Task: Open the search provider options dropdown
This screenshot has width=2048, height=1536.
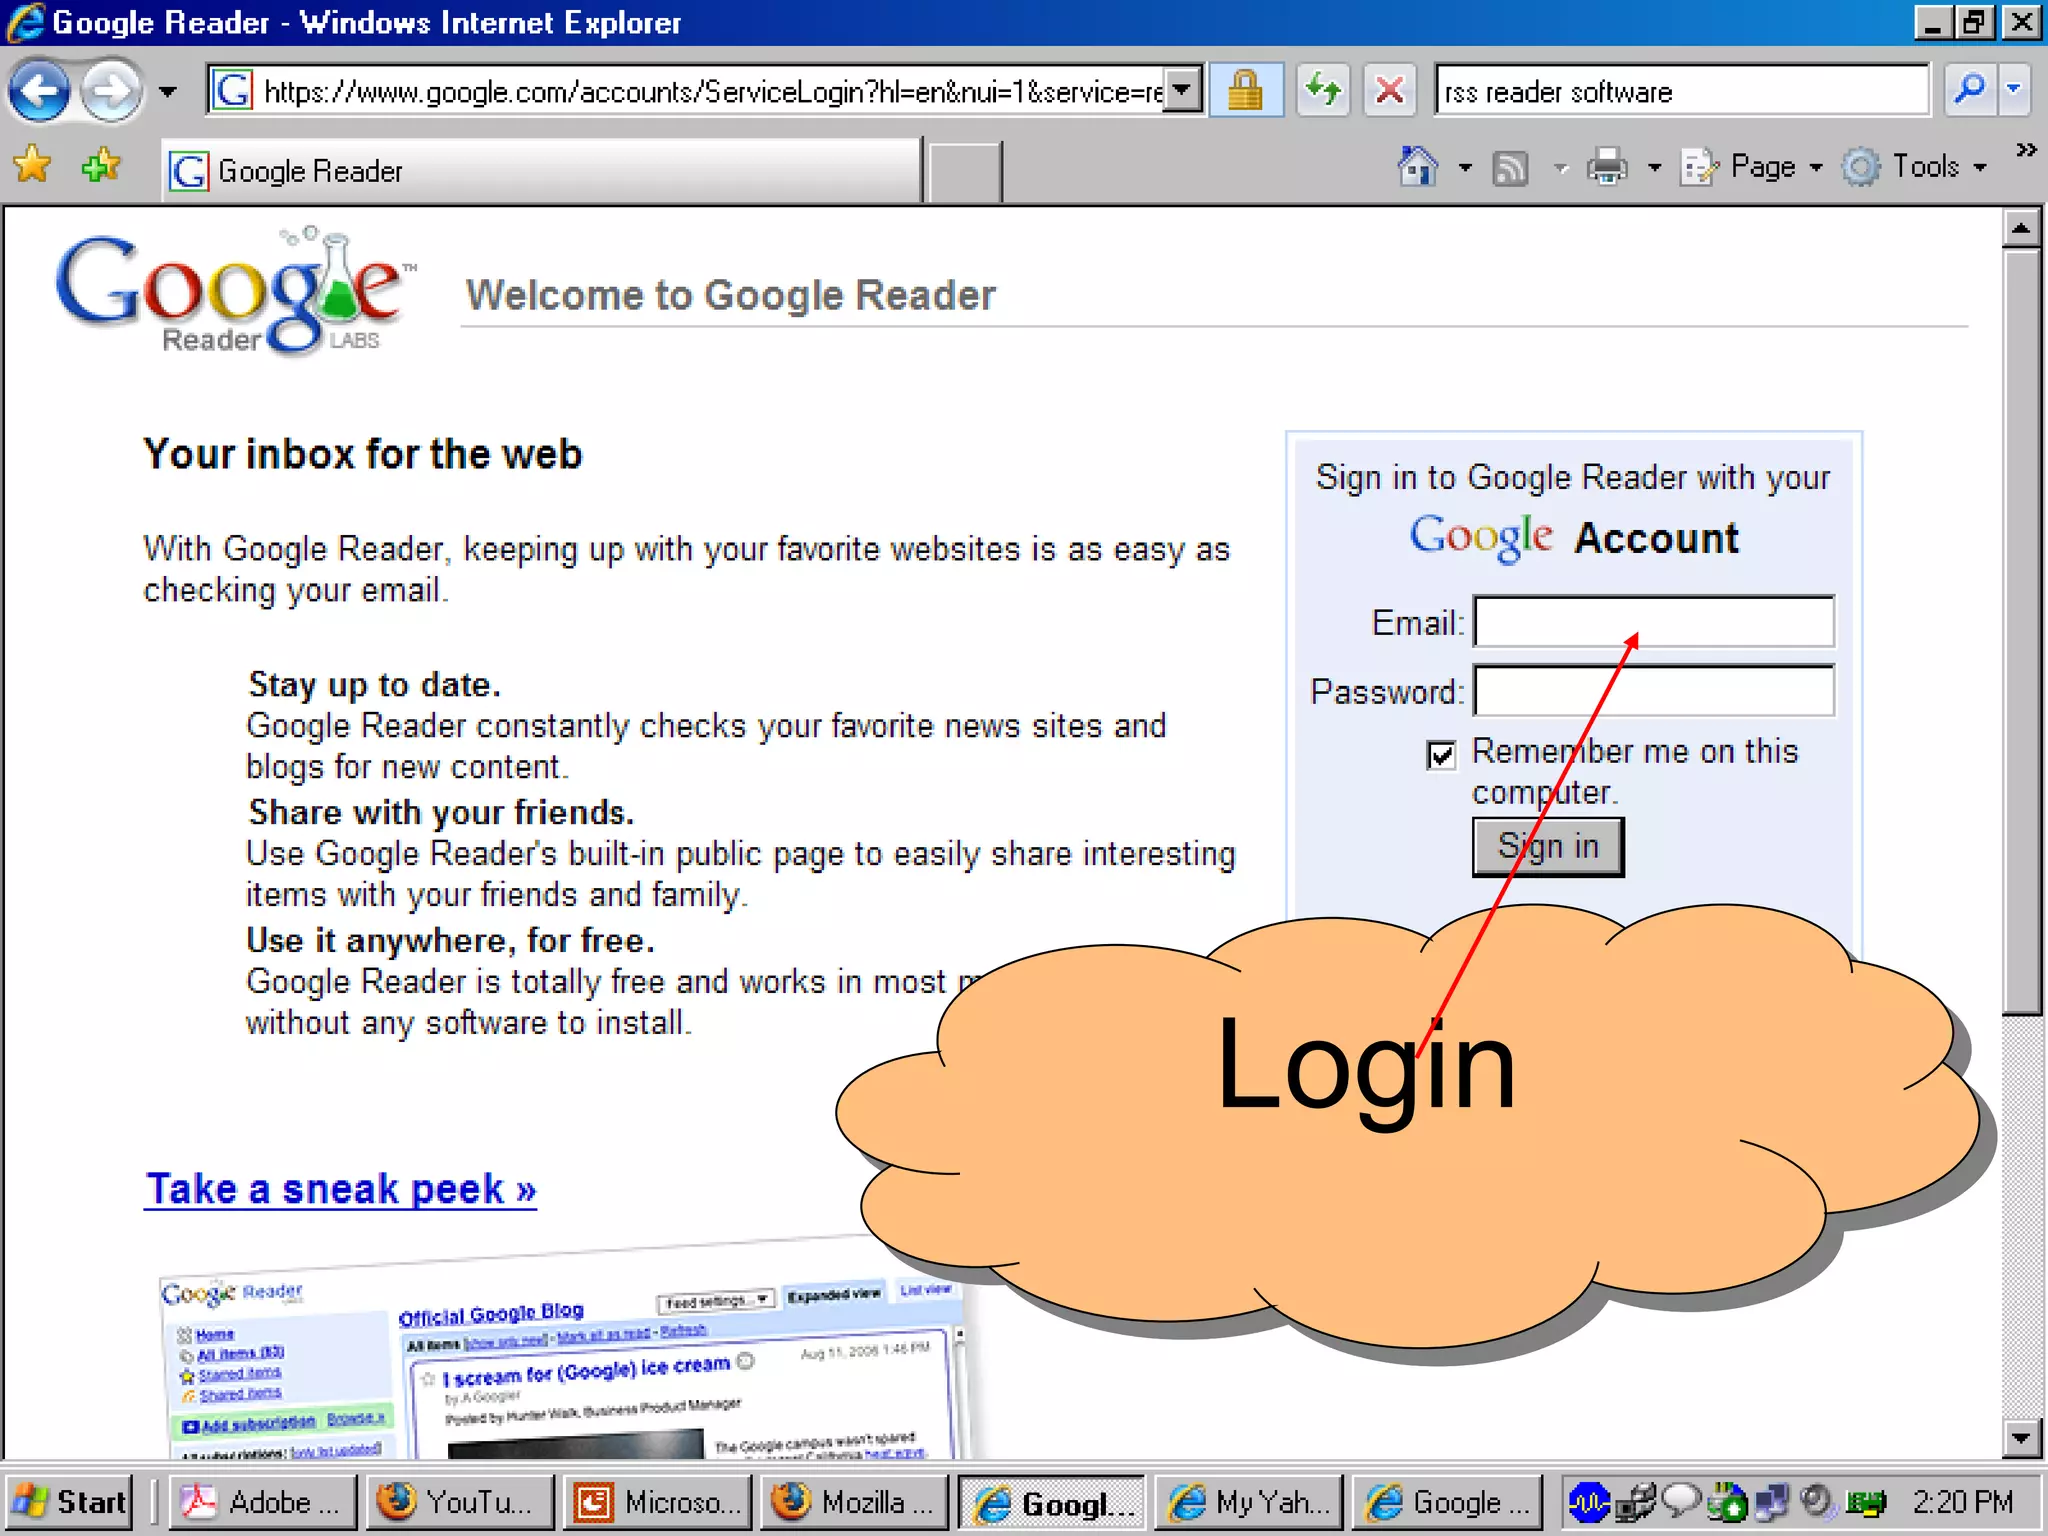Action: pyautogui.click(x=2014, y=90)
